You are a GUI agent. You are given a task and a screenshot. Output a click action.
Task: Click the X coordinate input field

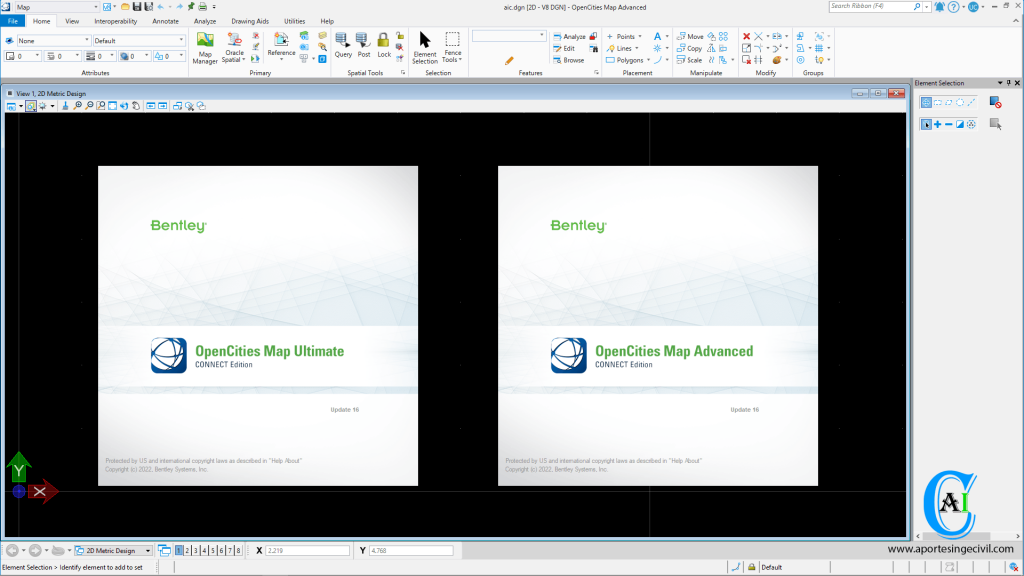(307, 551)
